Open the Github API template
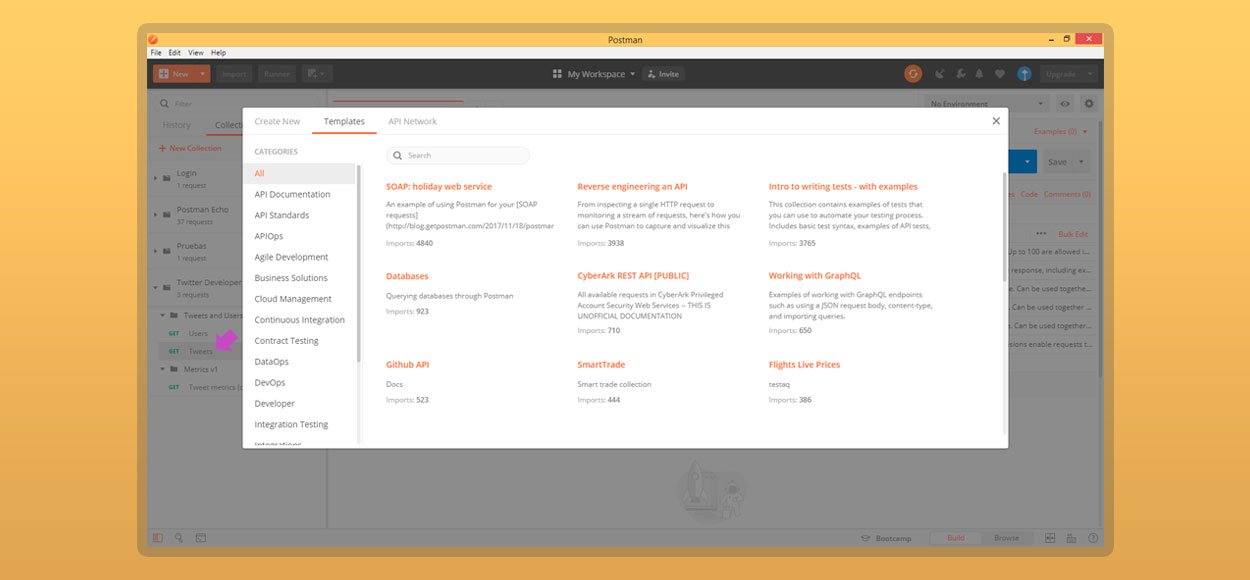This screenshot has height=580, width=1250. click(x=407, y=364)
